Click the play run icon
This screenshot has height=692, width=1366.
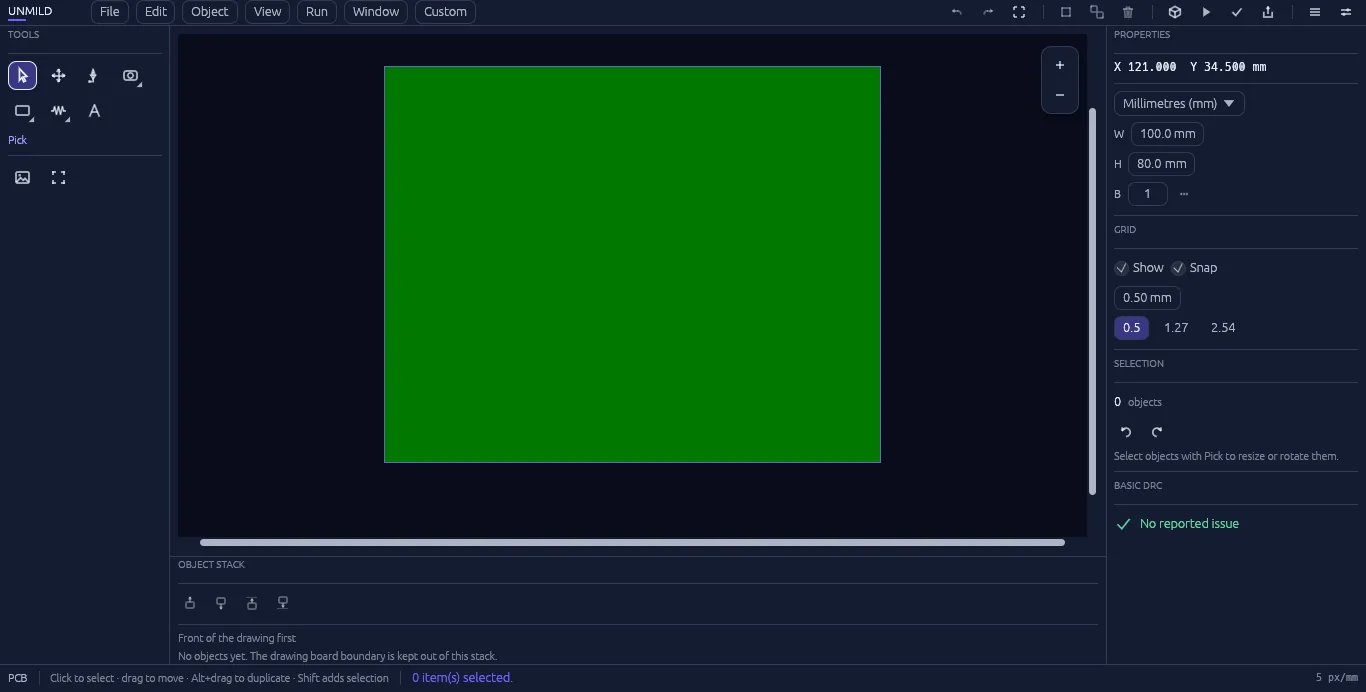coord(1206,12)
